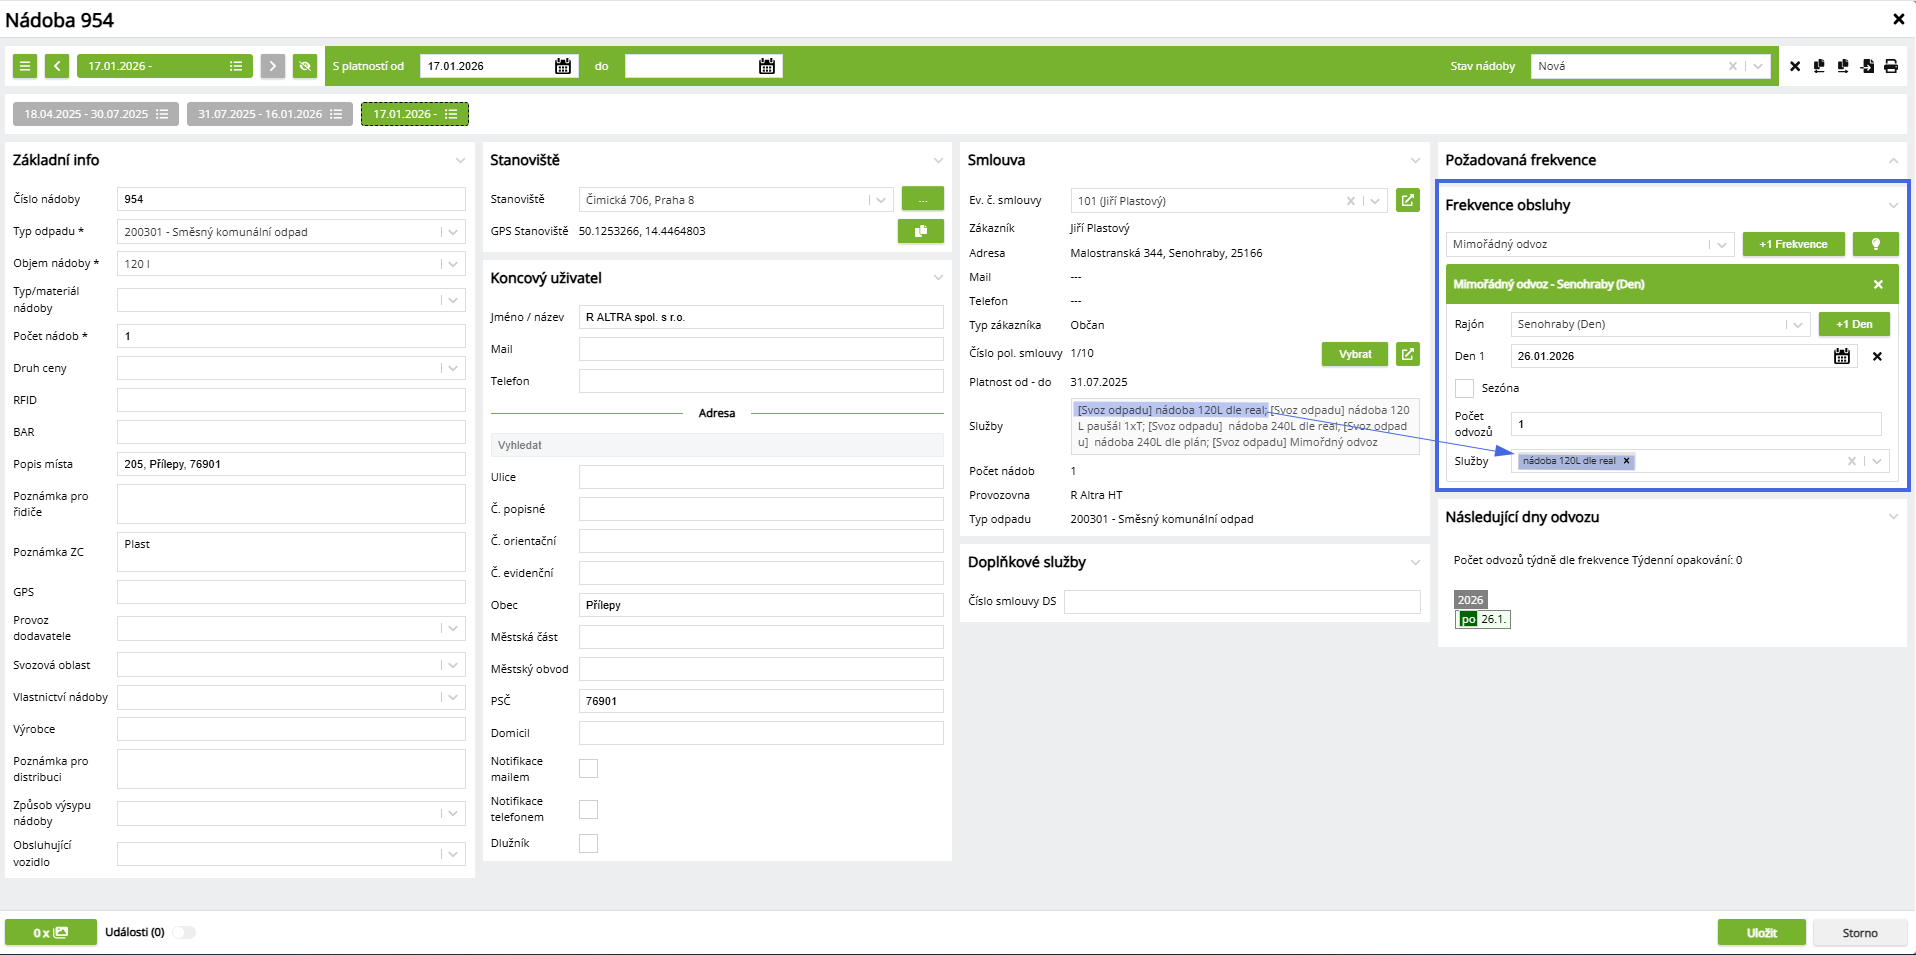Open calendar picker for Den 1
Viewport: 1916px width, 955px height.
coord(1842,356)
